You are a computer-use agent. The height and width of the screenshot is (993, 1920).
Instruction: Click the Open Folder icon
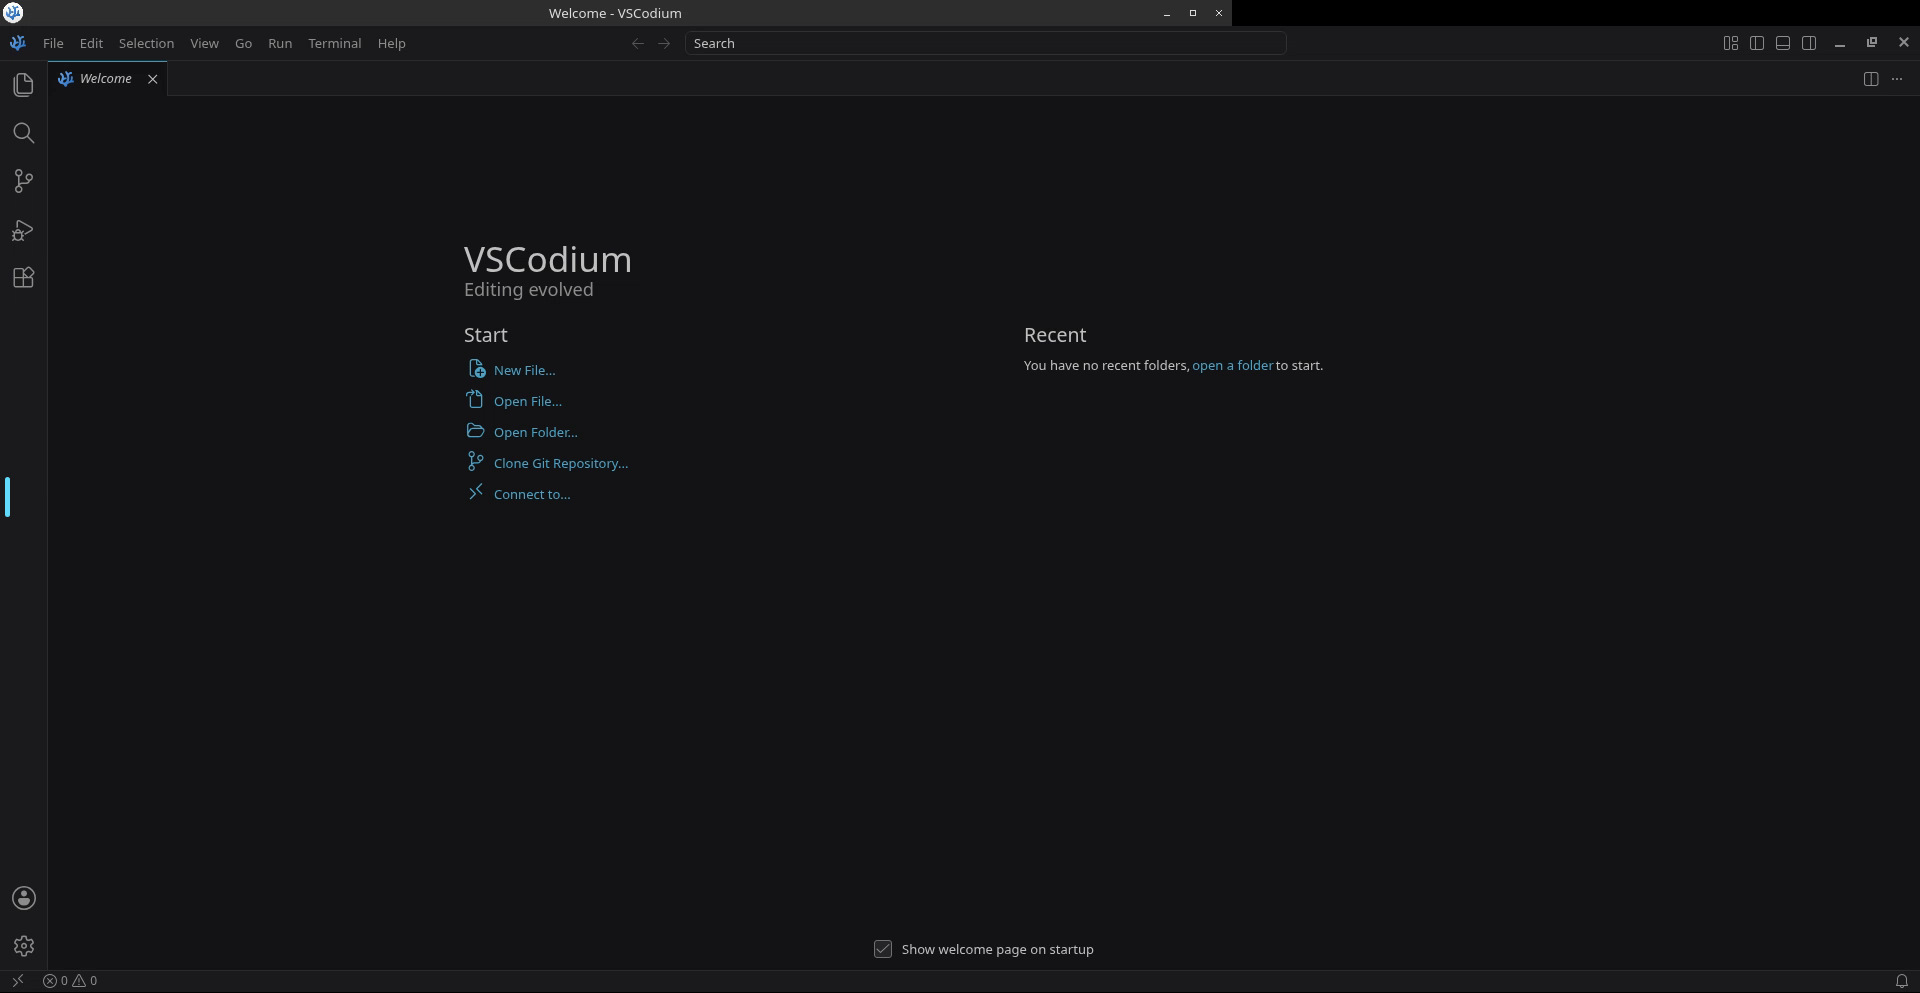(x=476, y=431)
